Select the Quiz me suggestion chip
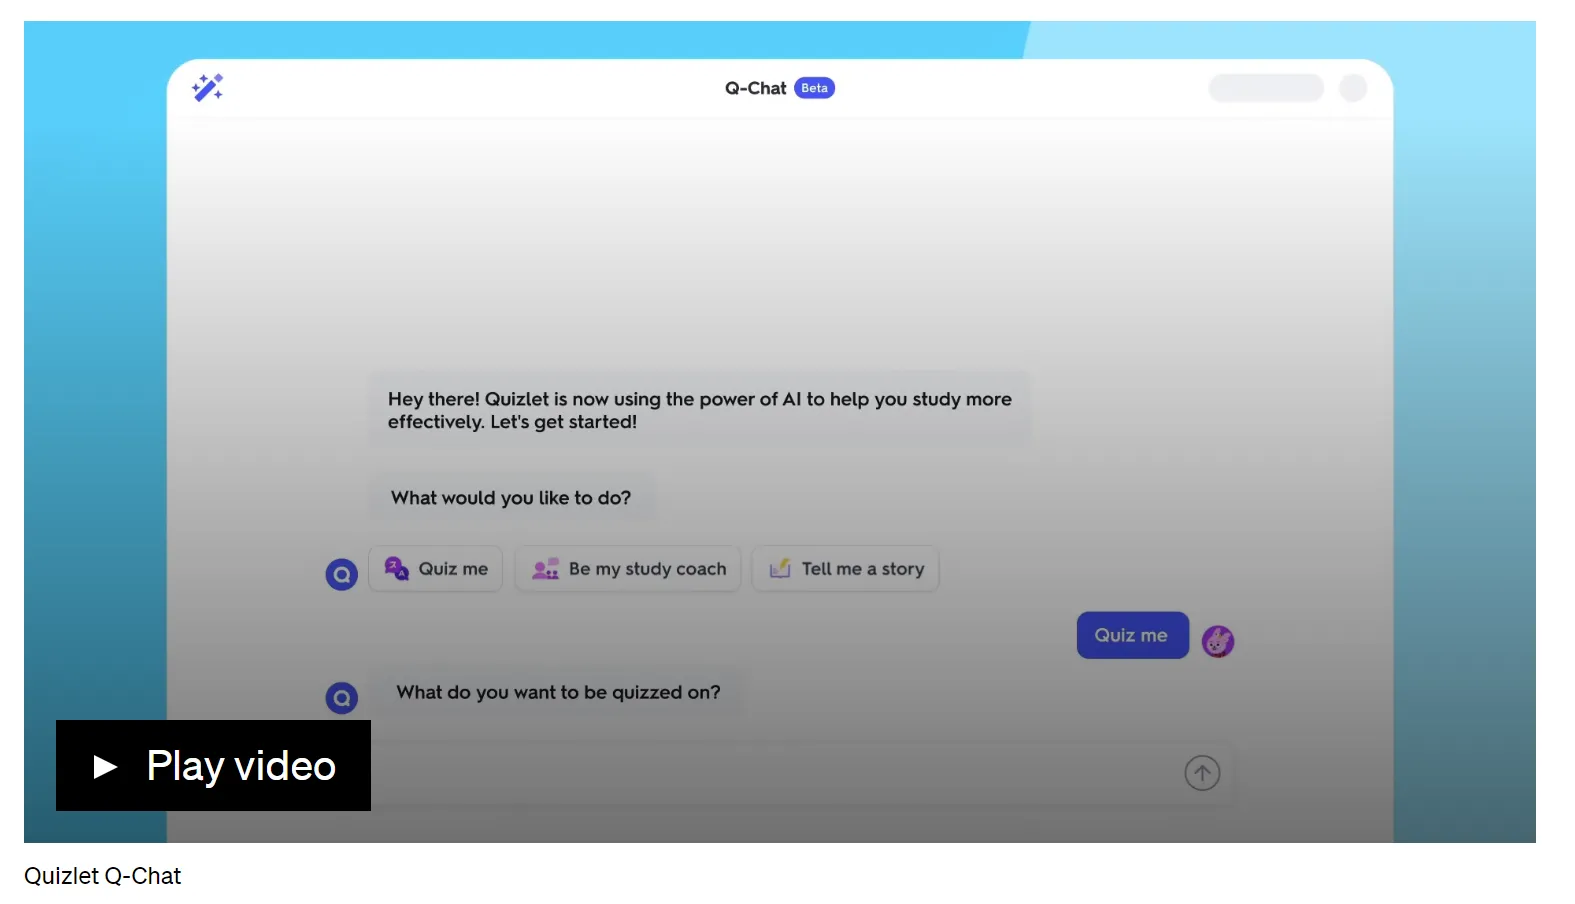 (x=436, y=569)
